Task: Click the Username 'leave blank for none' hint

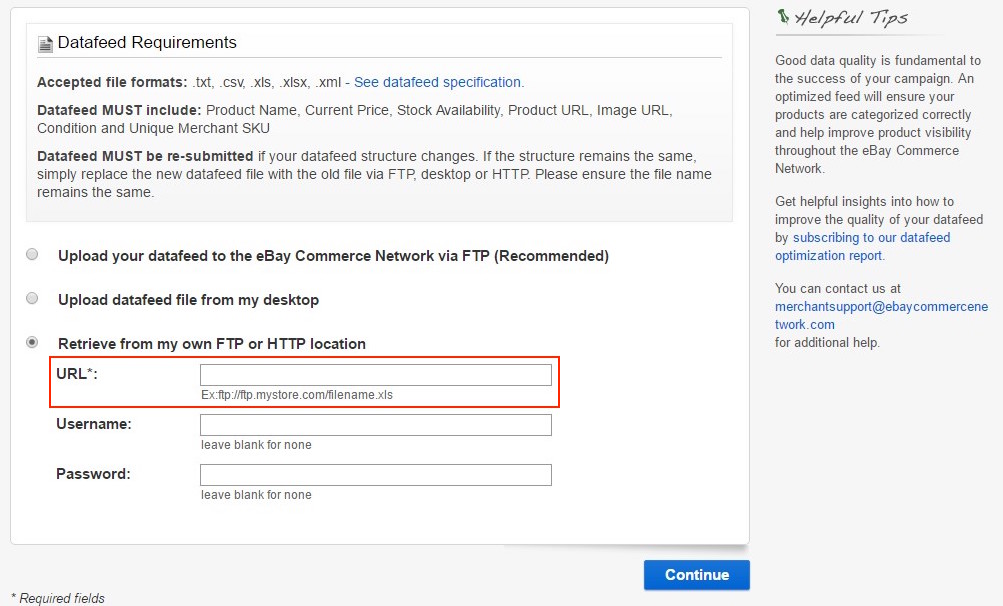Action: click(256, 445)
